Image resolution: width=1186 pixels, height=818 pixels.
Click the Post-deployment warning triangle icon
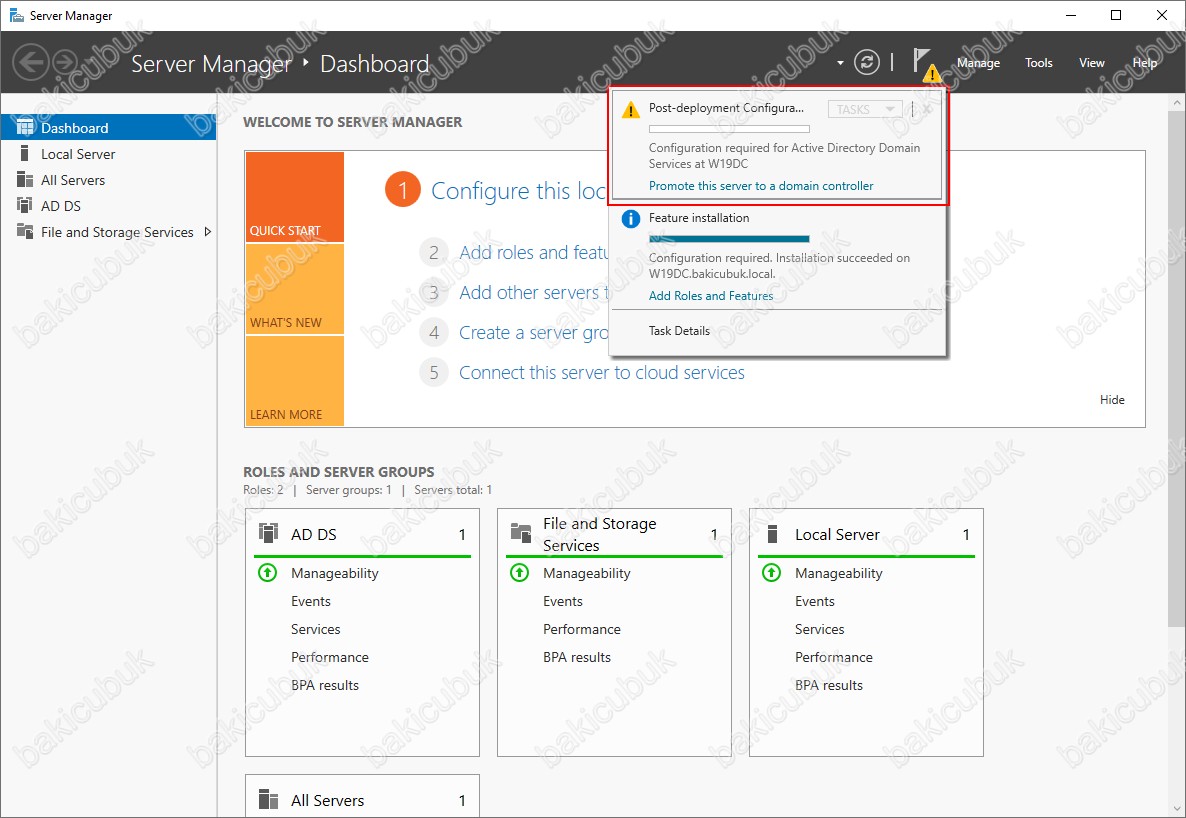630,110
